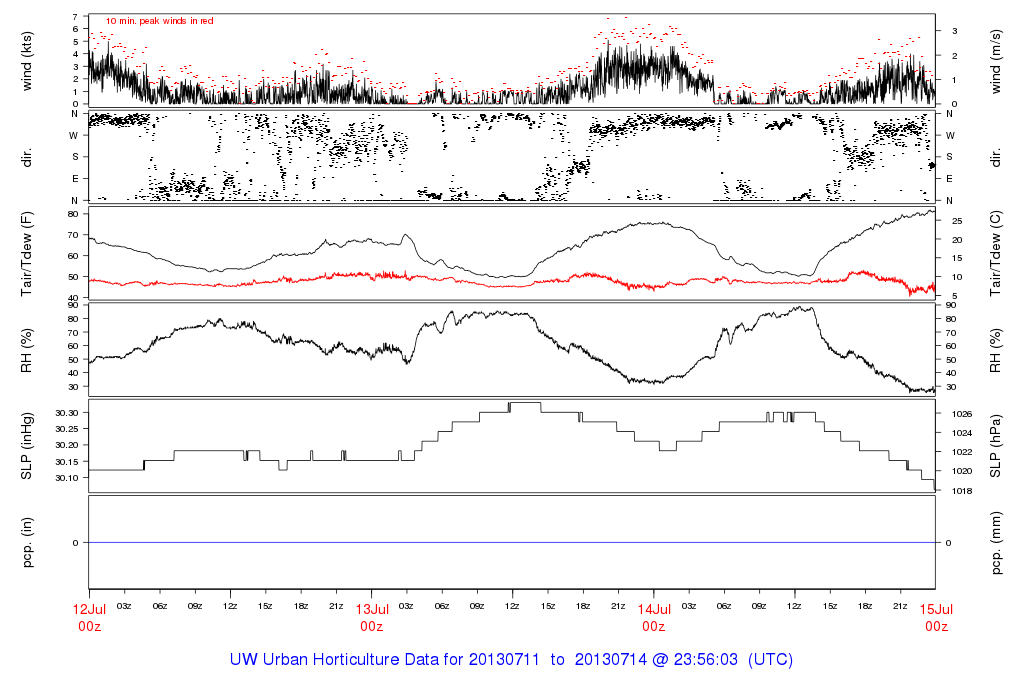The height and width of the screenshot is (700, 1024).
Task: Select the "06z" time tick following 12Jul
Action: [x=160, y=607]
